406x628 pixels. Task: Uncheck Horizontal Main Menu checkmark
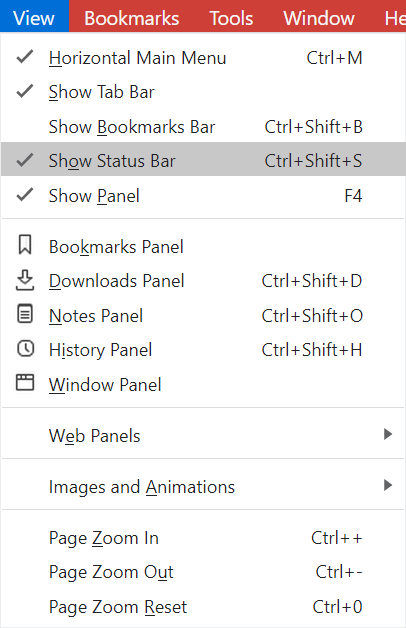click(x=25, y=57)
